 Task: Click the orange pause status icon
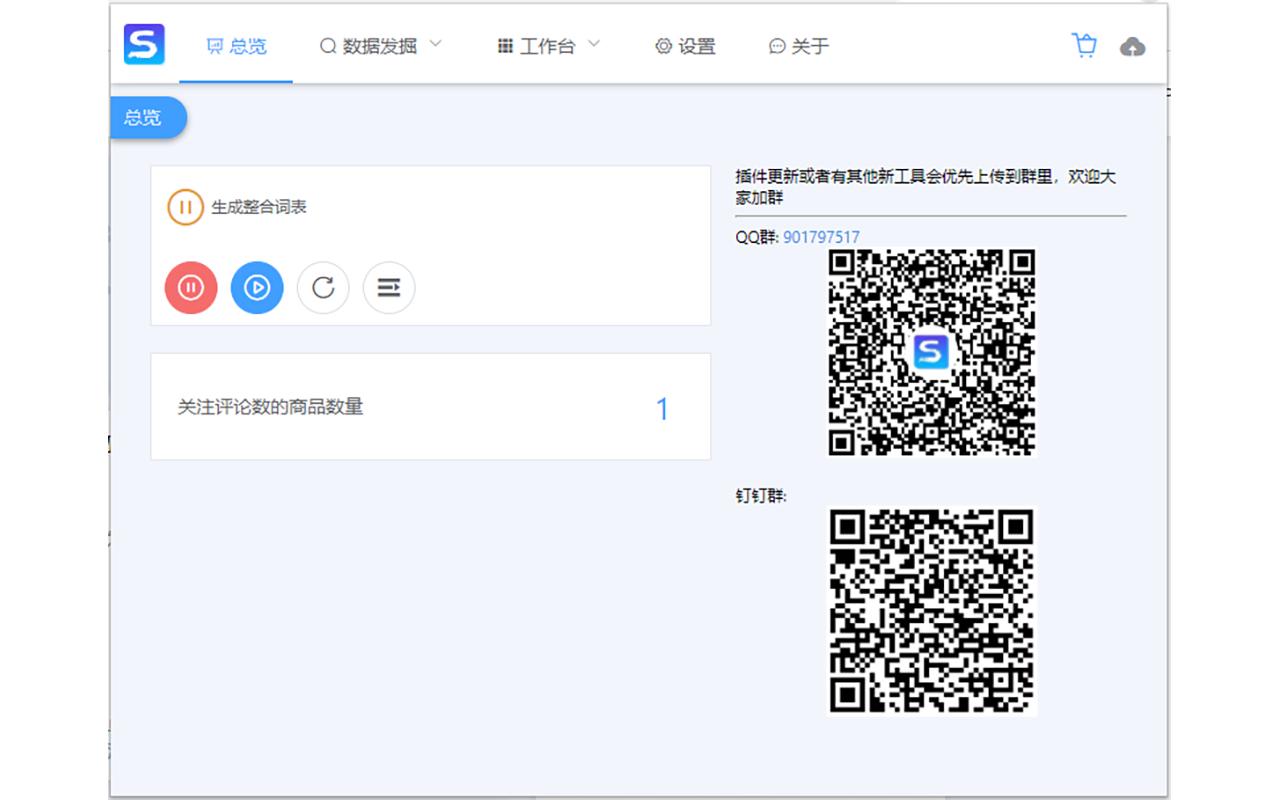(185, 207)
